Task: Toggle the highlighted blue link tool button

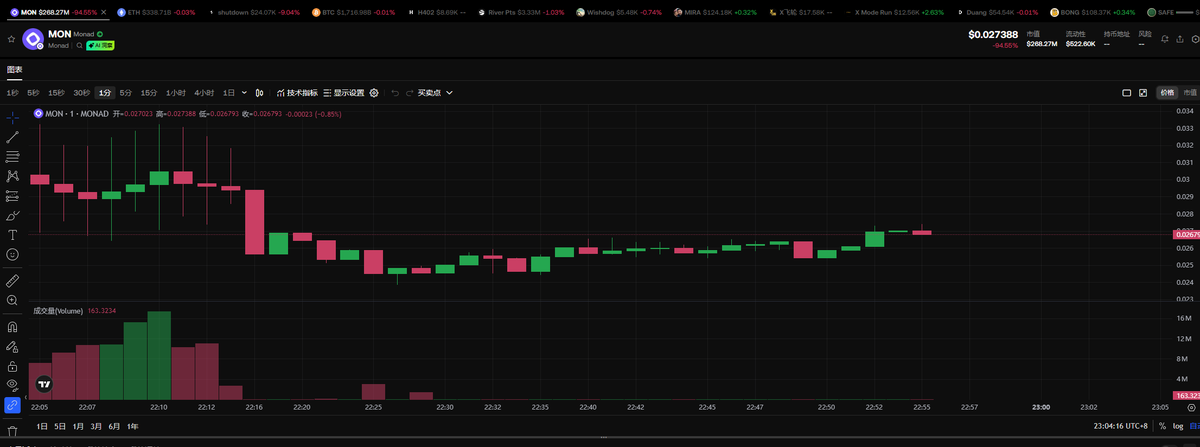Action: coord(12,406)
